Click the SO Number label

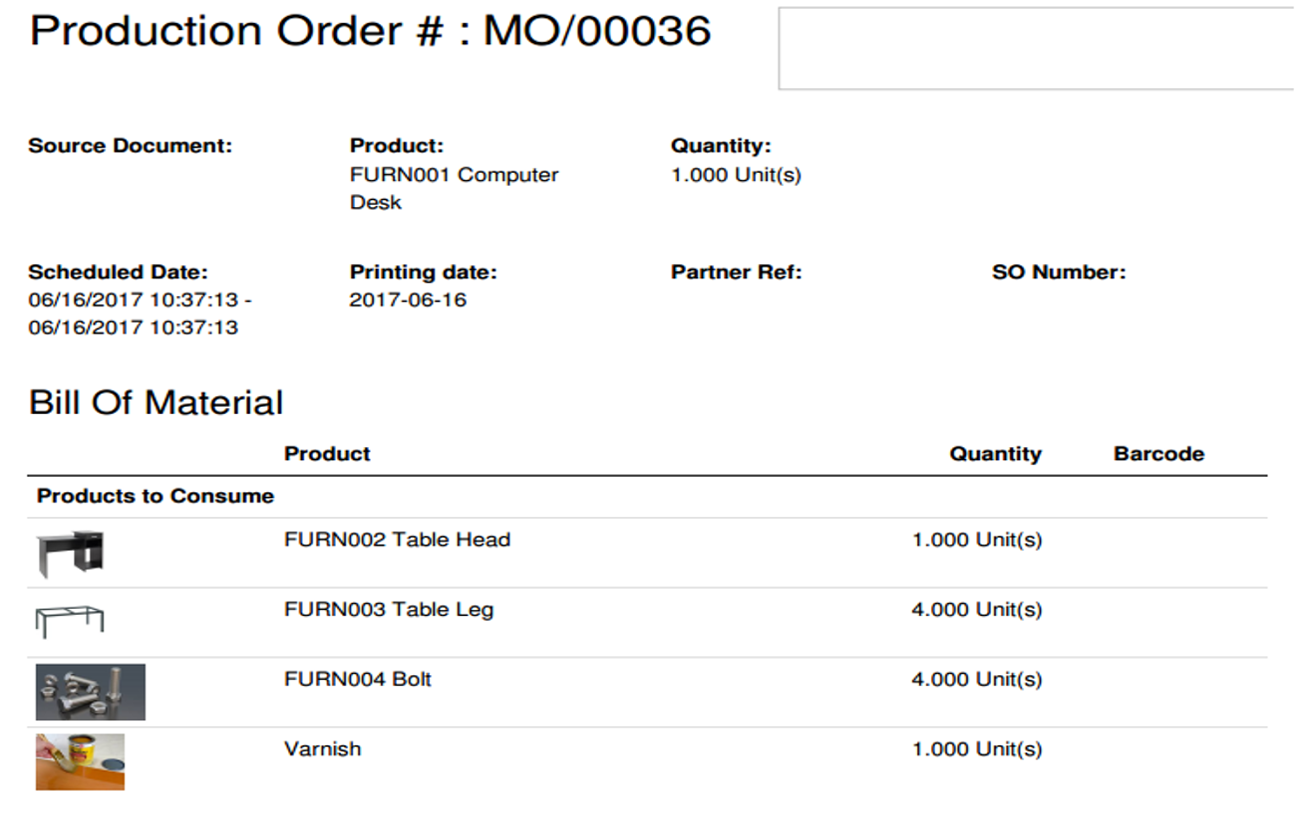point(1059,272)
